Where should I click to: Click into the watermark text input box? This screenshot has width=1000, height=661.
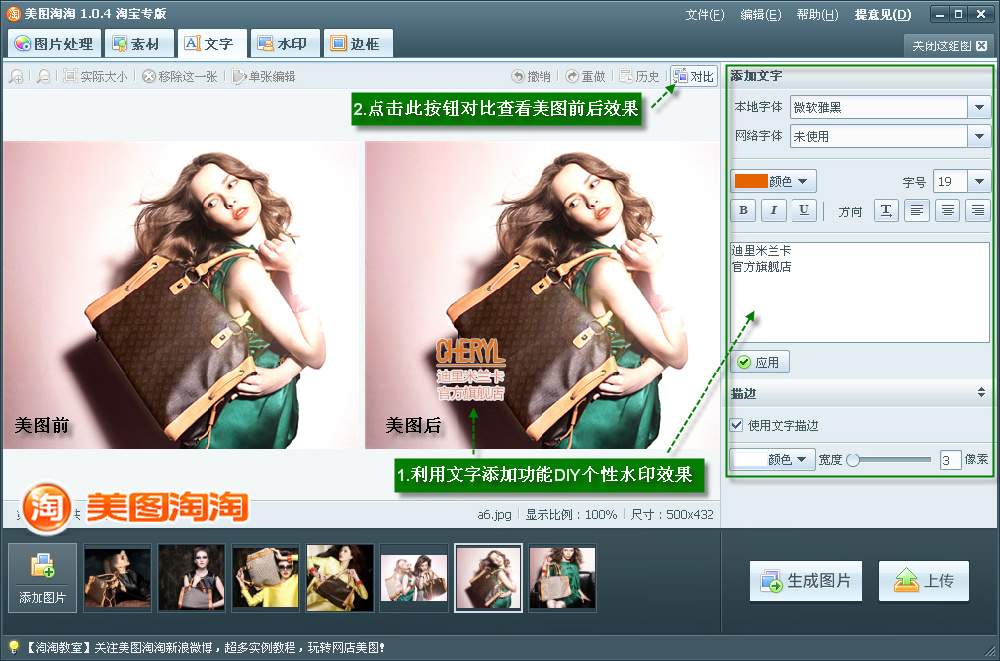(860, 292)
